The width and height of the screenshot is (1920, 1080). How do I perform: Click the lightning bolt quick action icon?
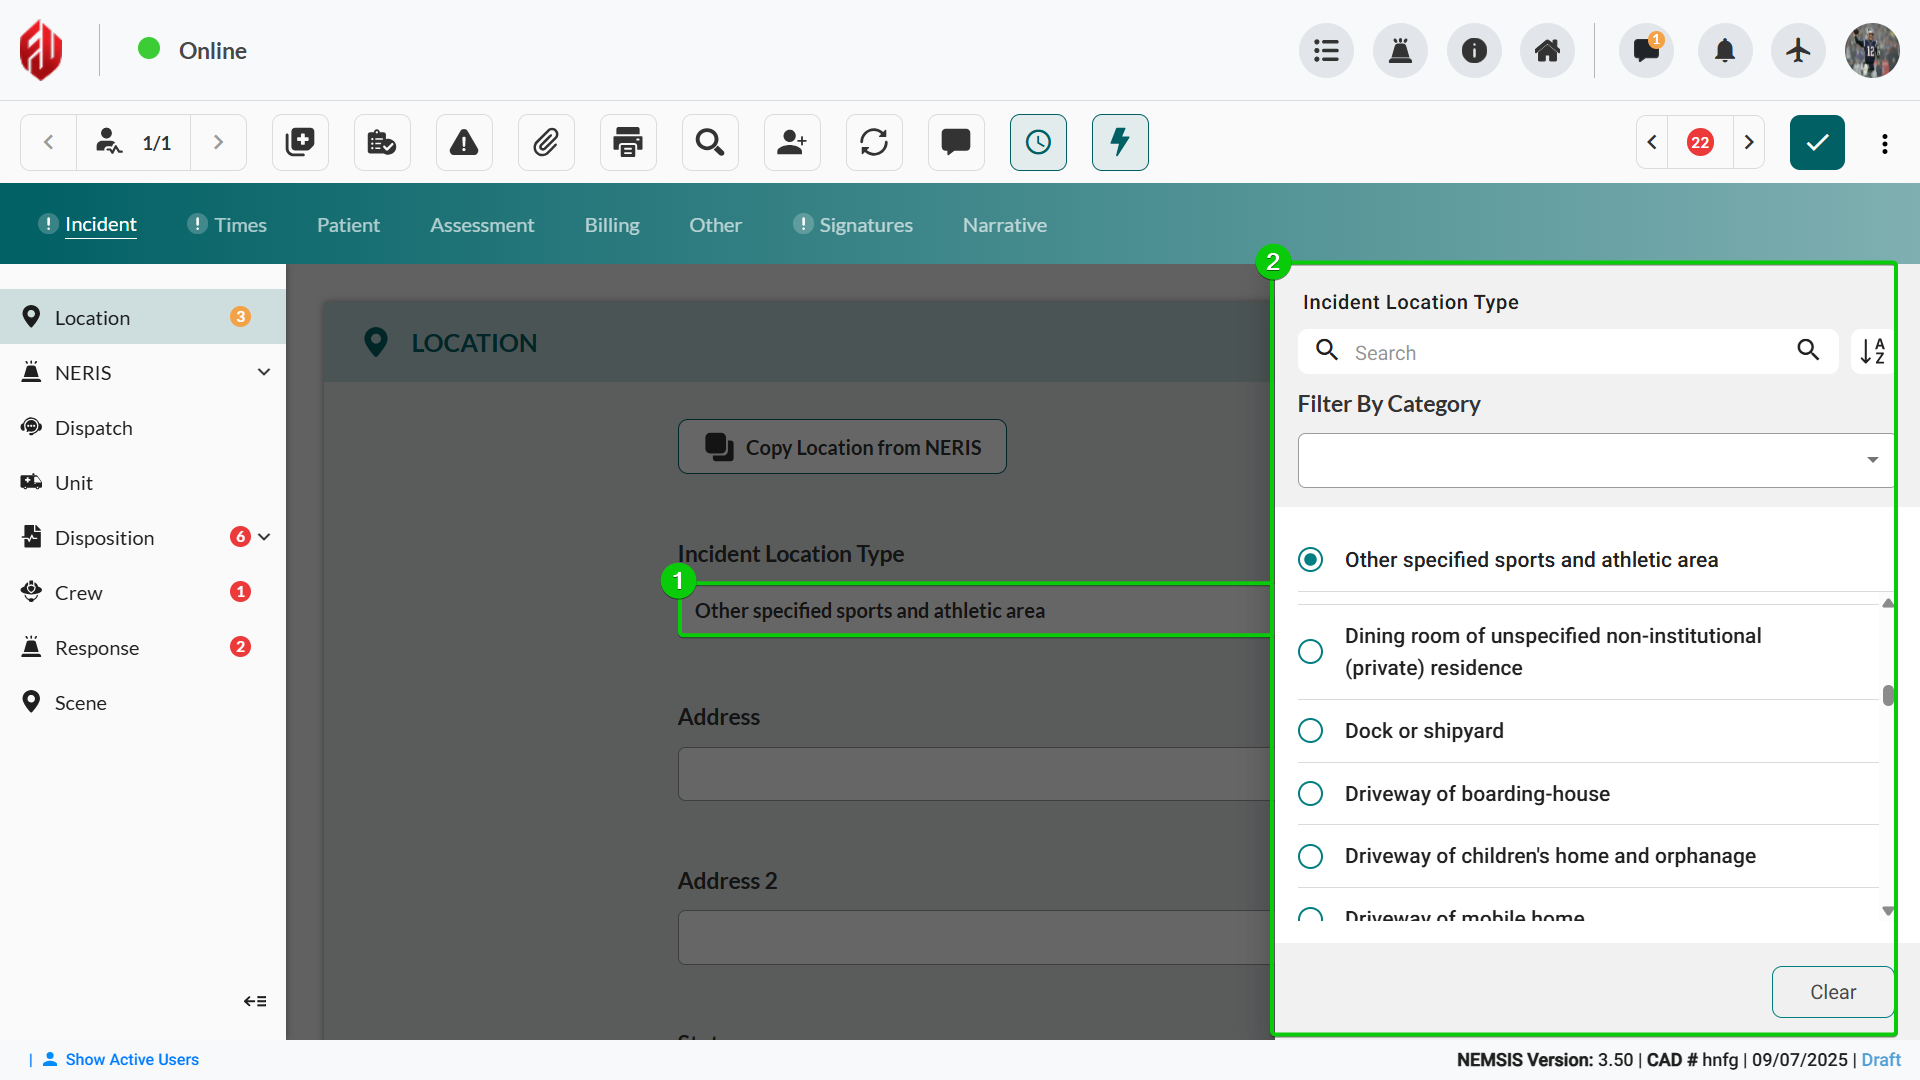(x=1120, y=143)
